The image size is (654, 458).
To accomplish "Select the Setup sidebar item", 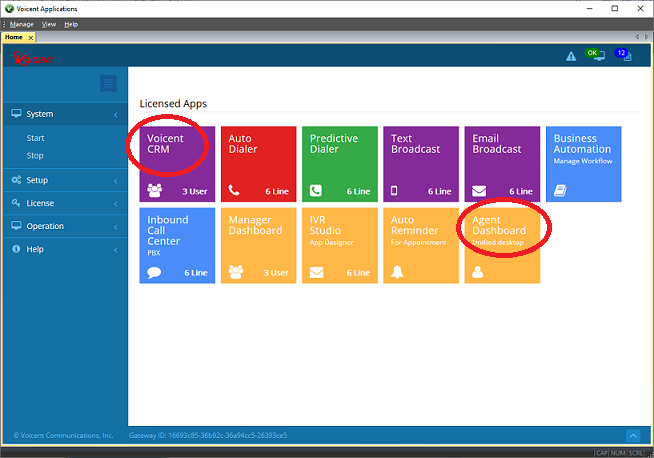I will coord(65,180).
